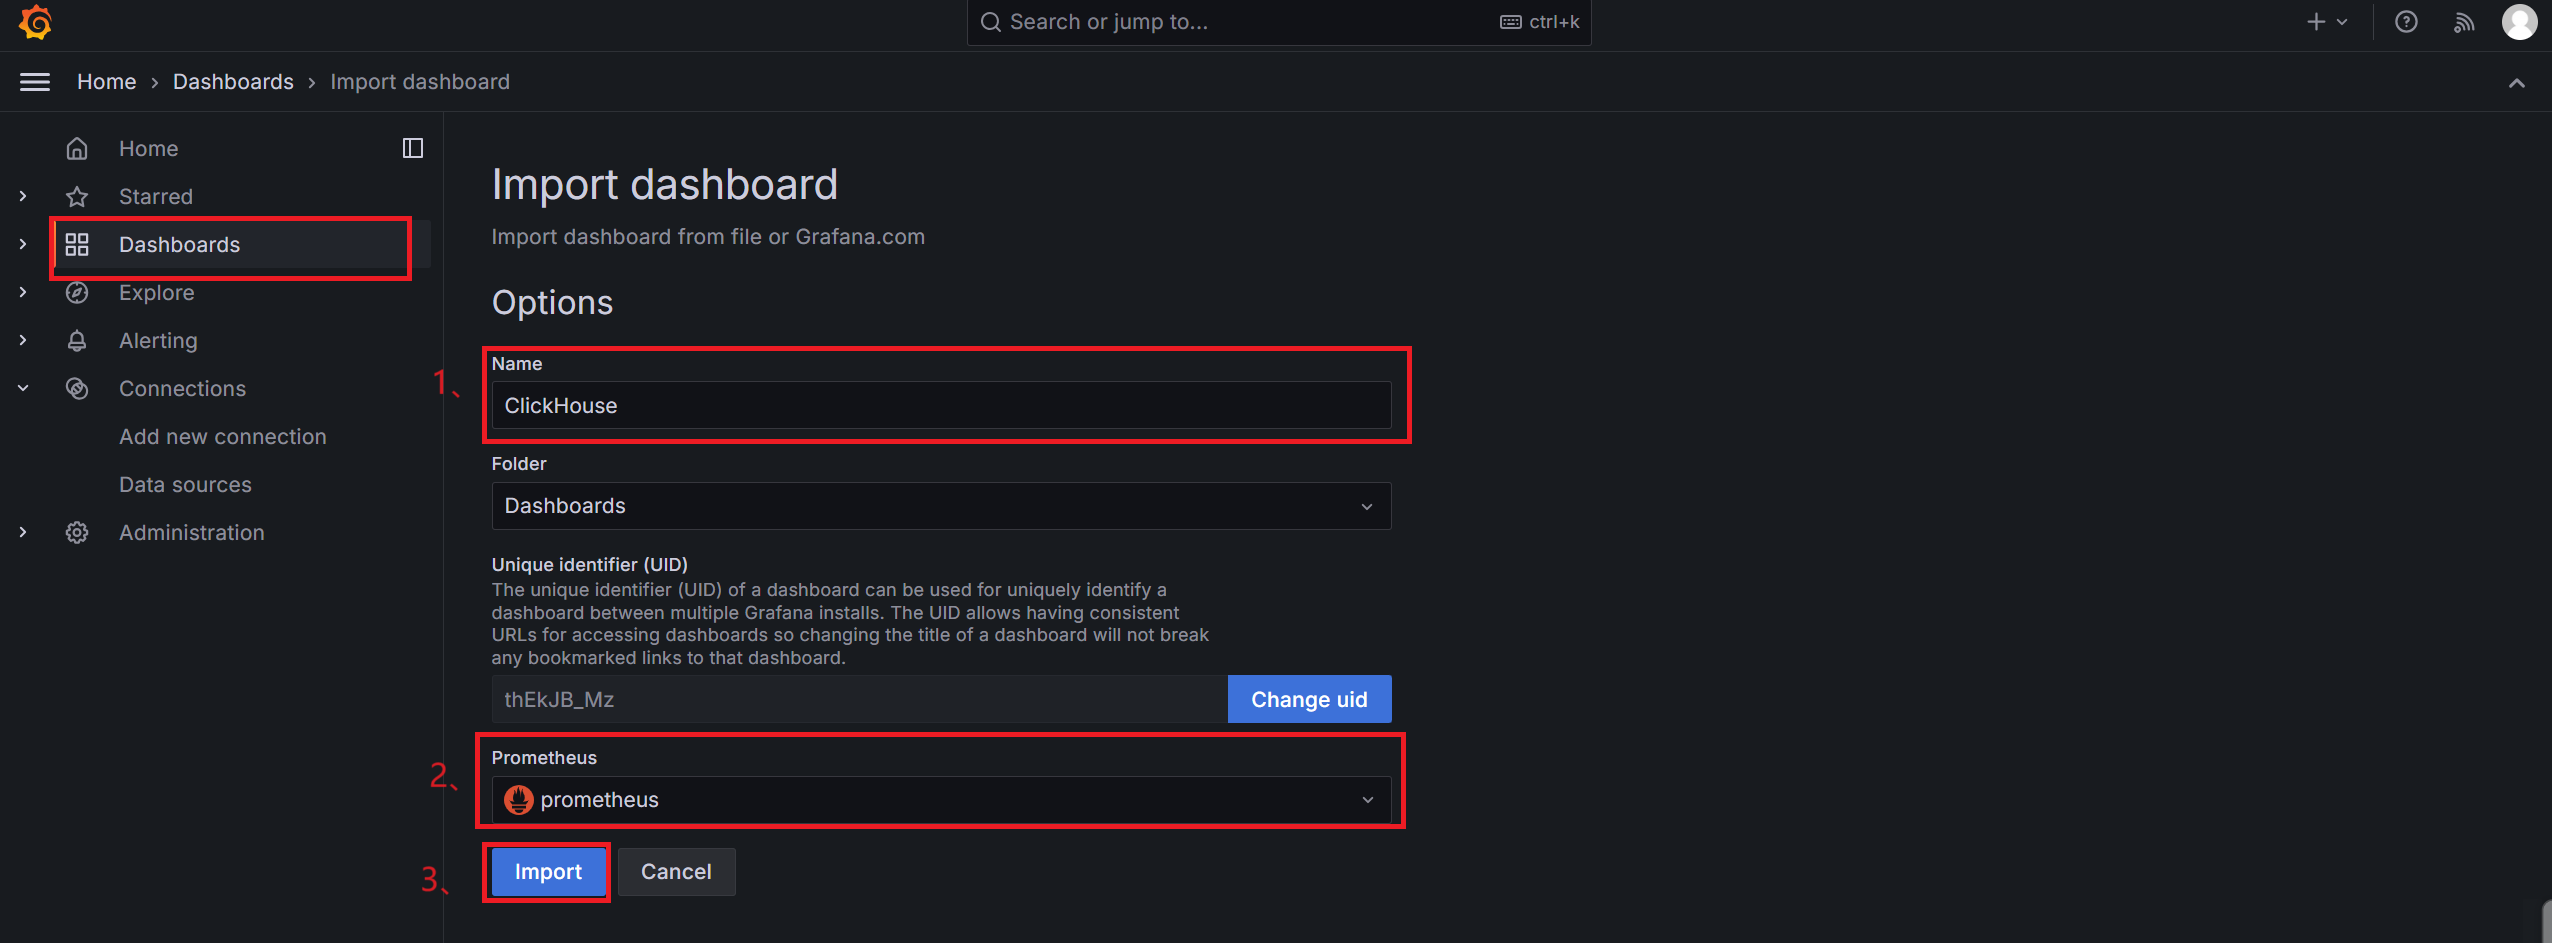
Task: Expand the Administration section chevron
Action: coord(23,532)
